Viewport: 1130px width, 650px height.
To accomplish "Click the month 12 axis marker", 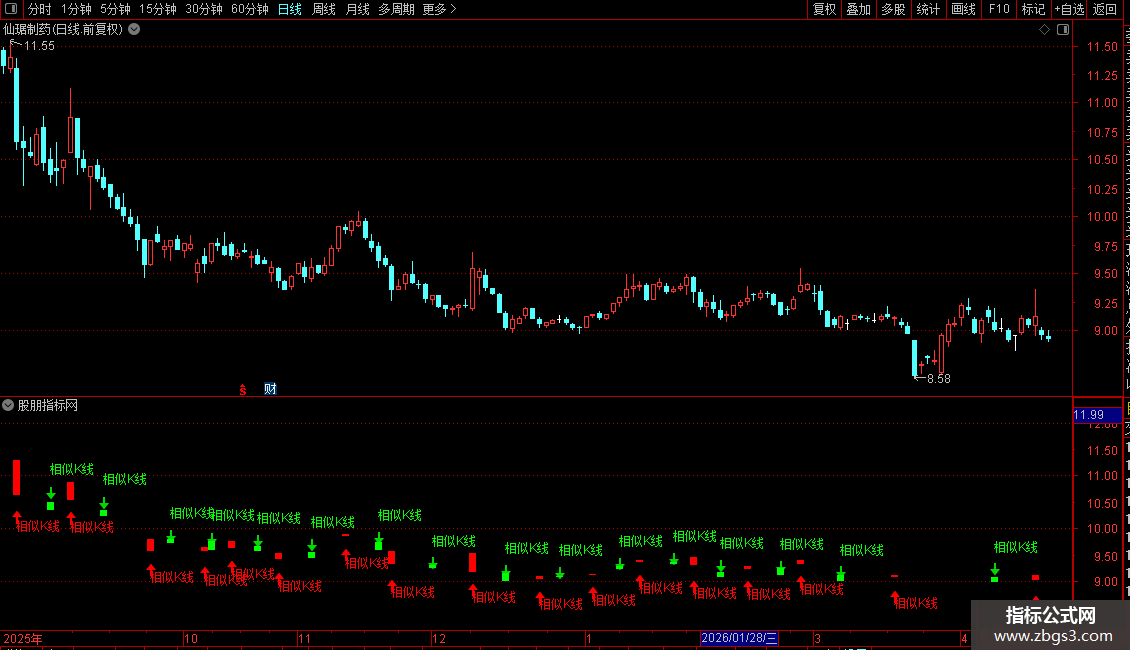I will [439, 639].
